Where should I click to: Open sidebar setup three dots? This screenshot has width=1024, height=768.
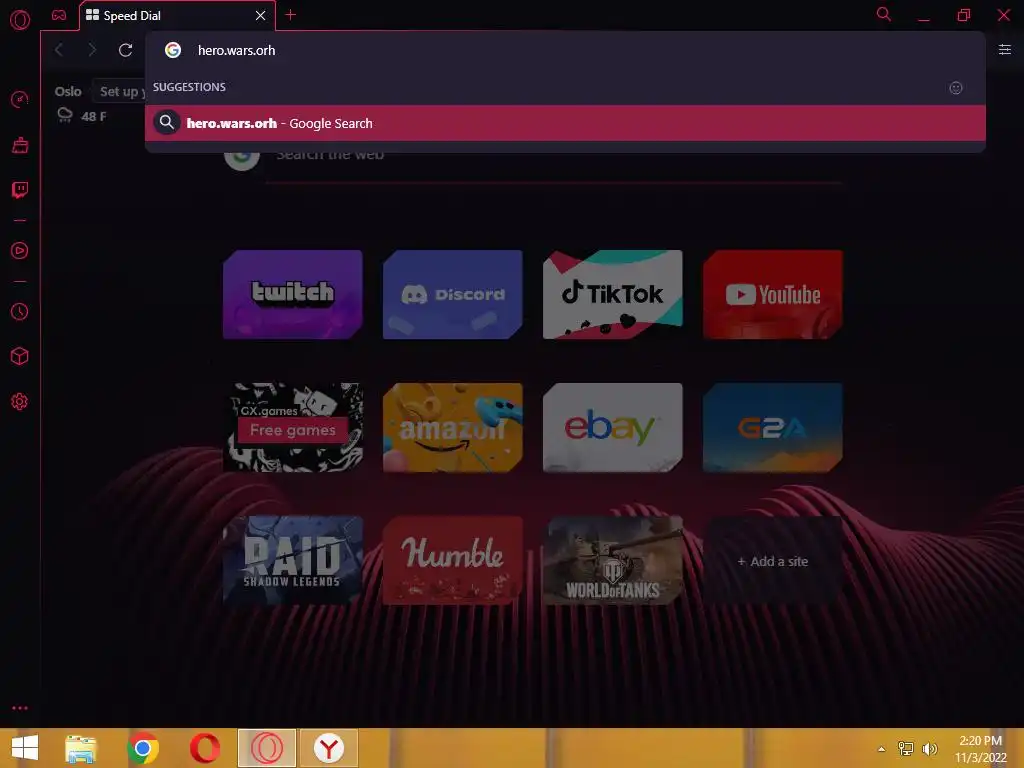coord(20,708)
